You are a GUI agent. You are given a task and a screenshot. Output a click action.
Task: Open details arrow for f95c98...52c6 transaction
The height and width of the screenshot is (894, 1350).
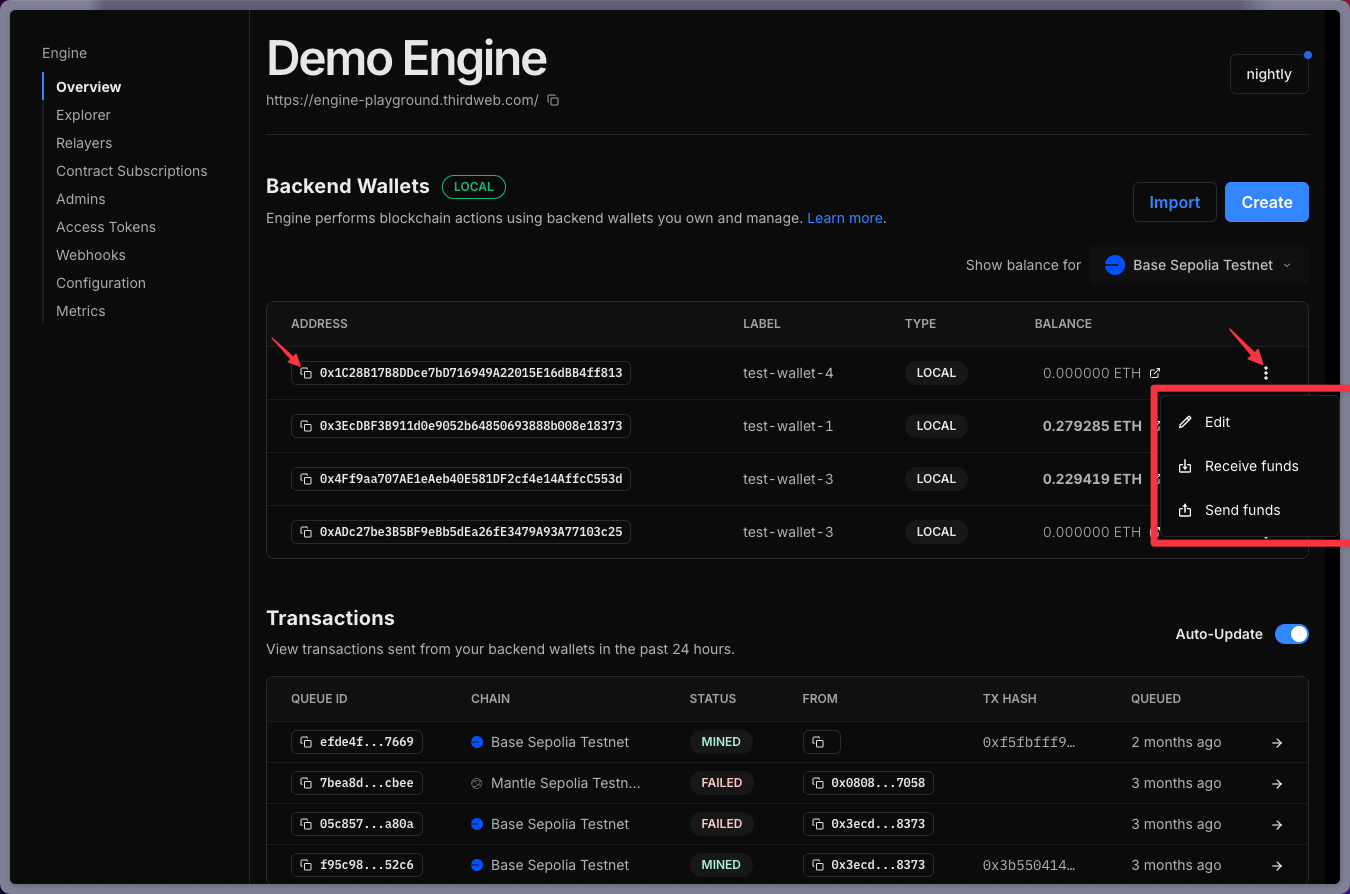(x=1277, y=866)
